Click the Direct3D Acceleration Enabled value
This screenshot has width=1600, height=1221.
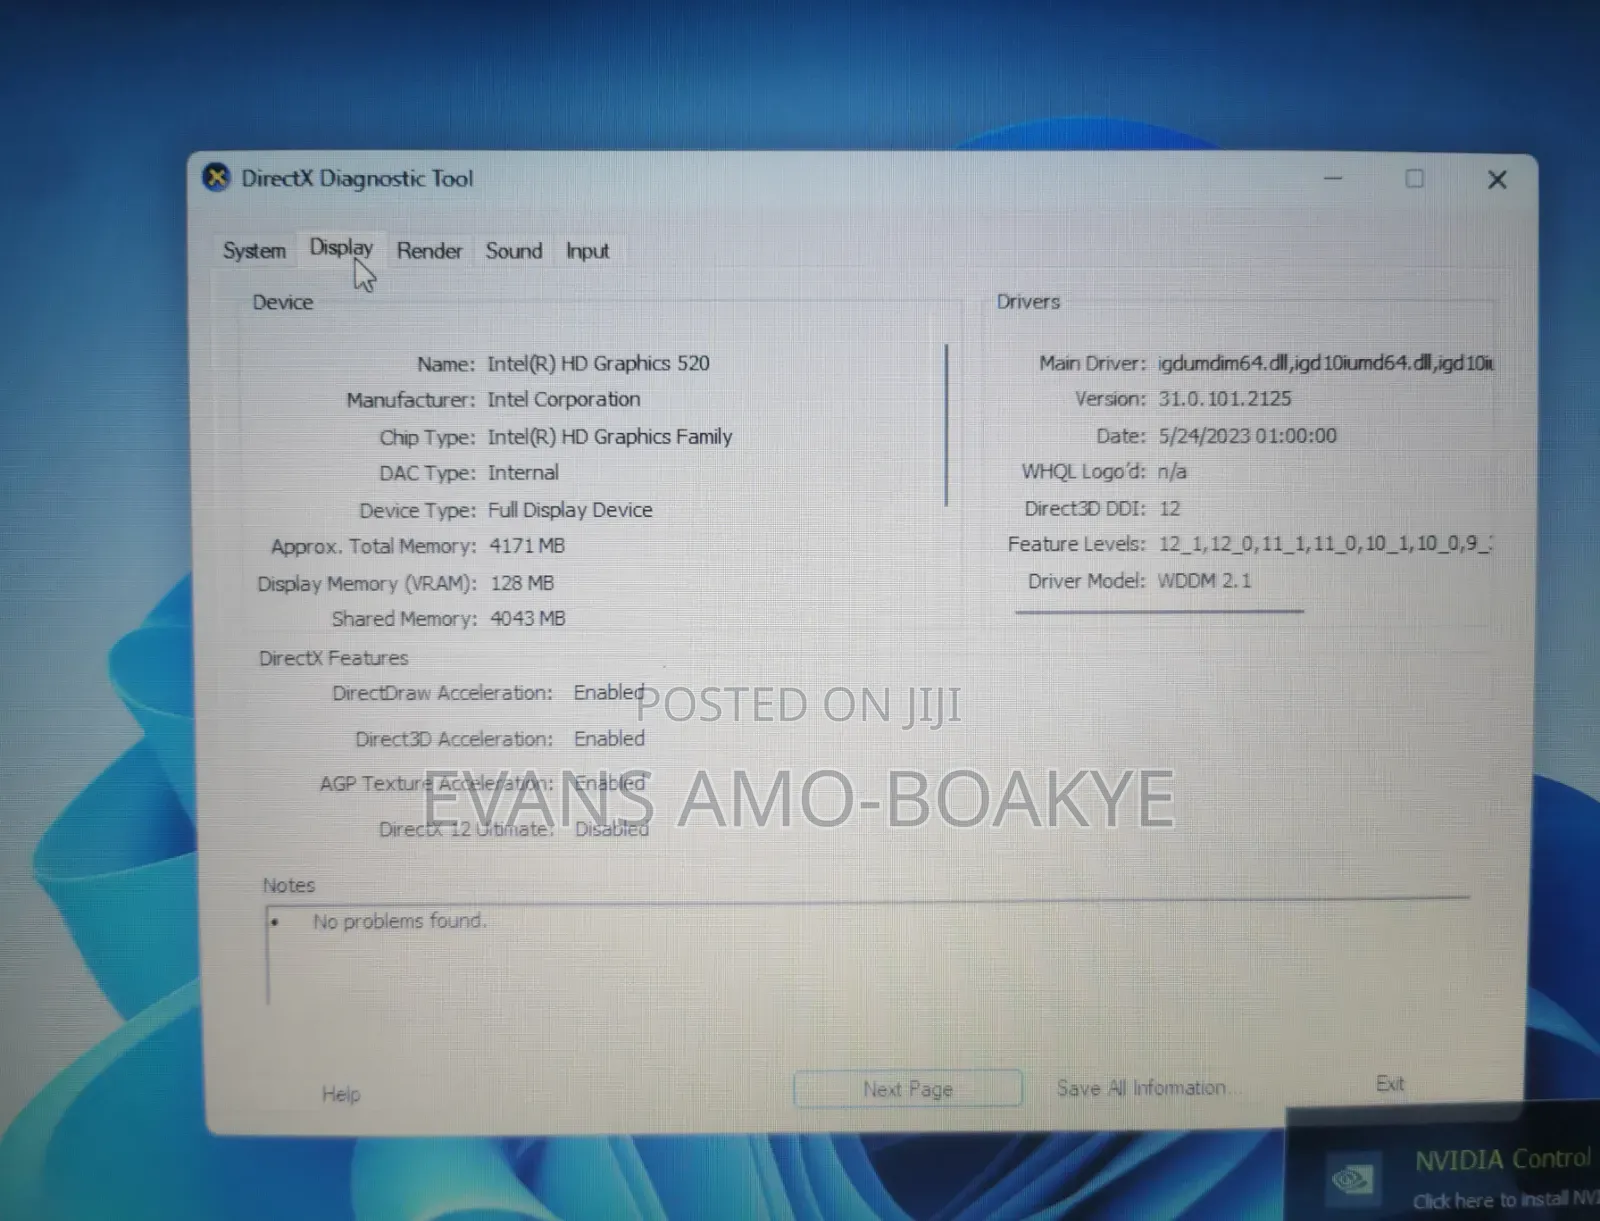[609, 738]
